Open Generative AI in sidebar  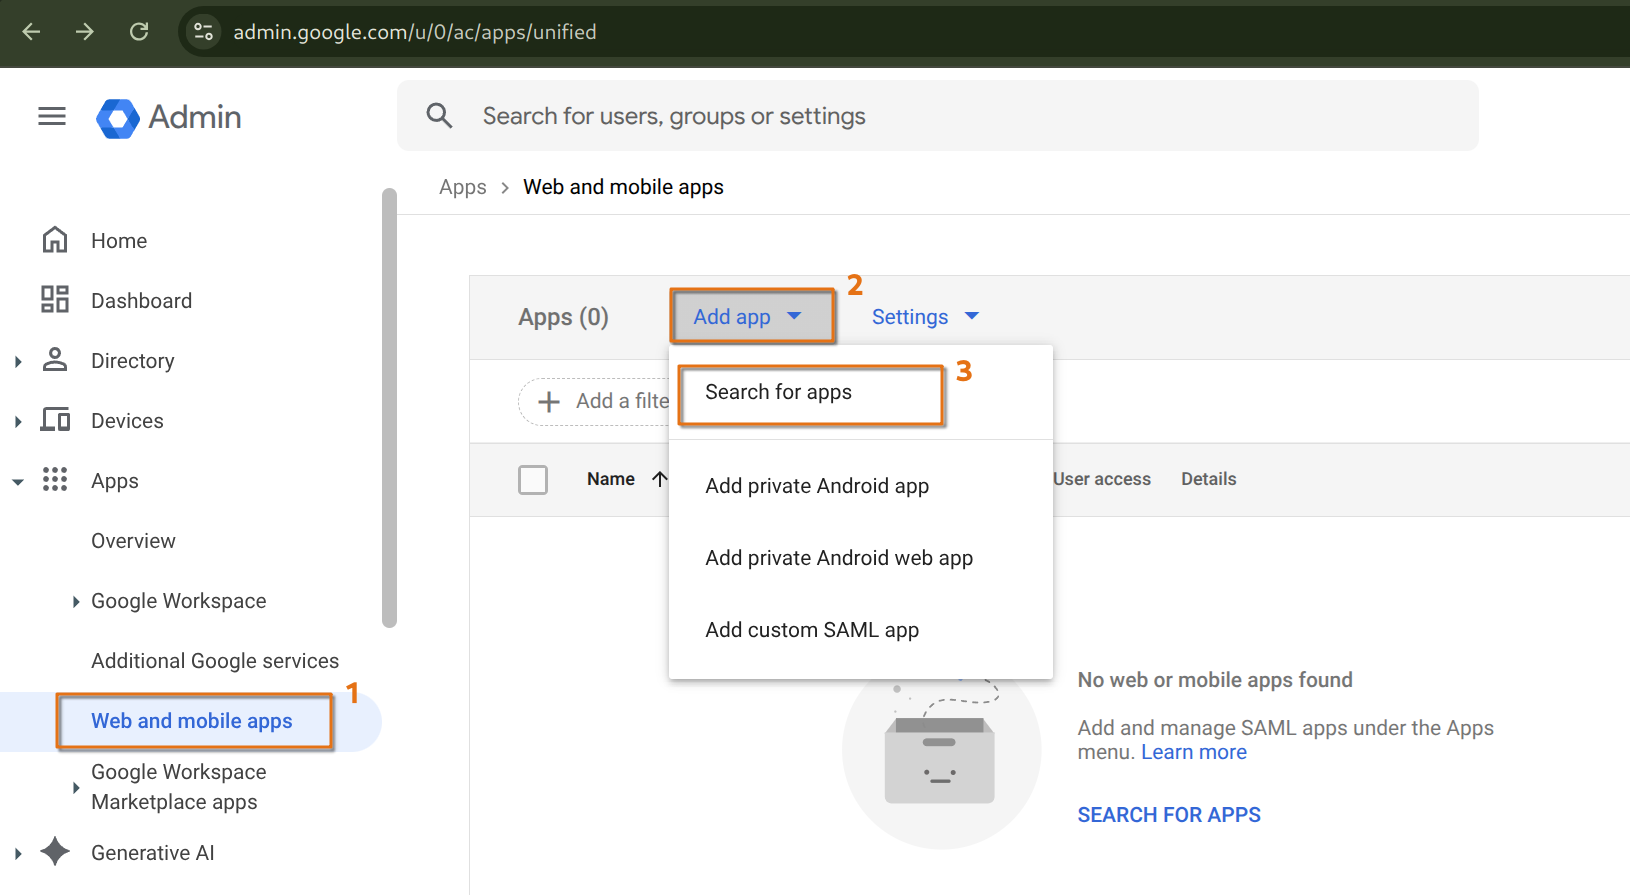click(x=153, y=853)
